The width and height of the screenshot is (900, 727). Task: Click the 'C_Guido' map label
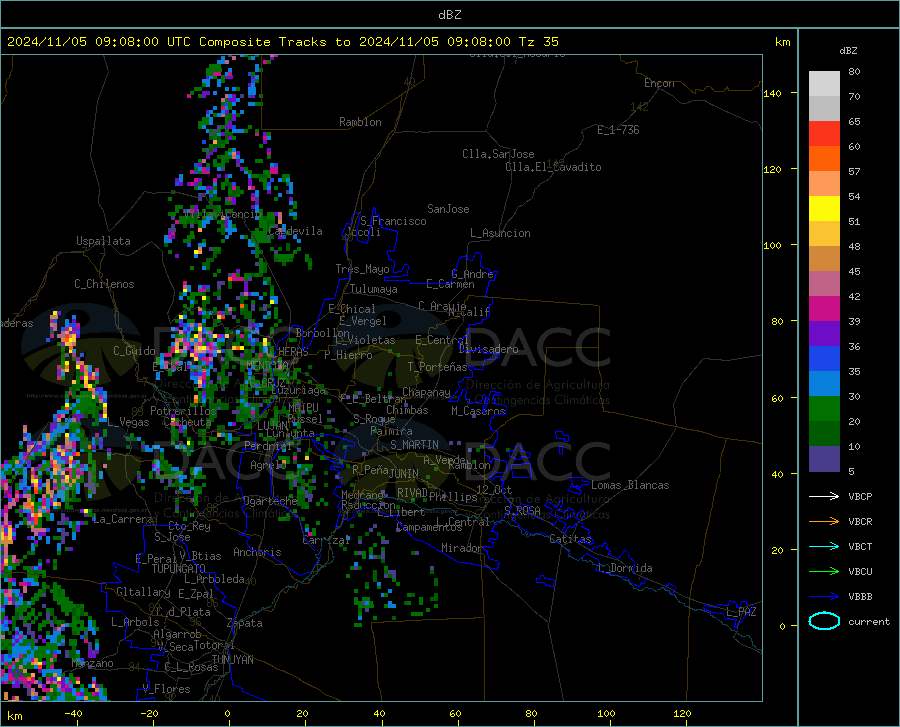coord(134,351)
